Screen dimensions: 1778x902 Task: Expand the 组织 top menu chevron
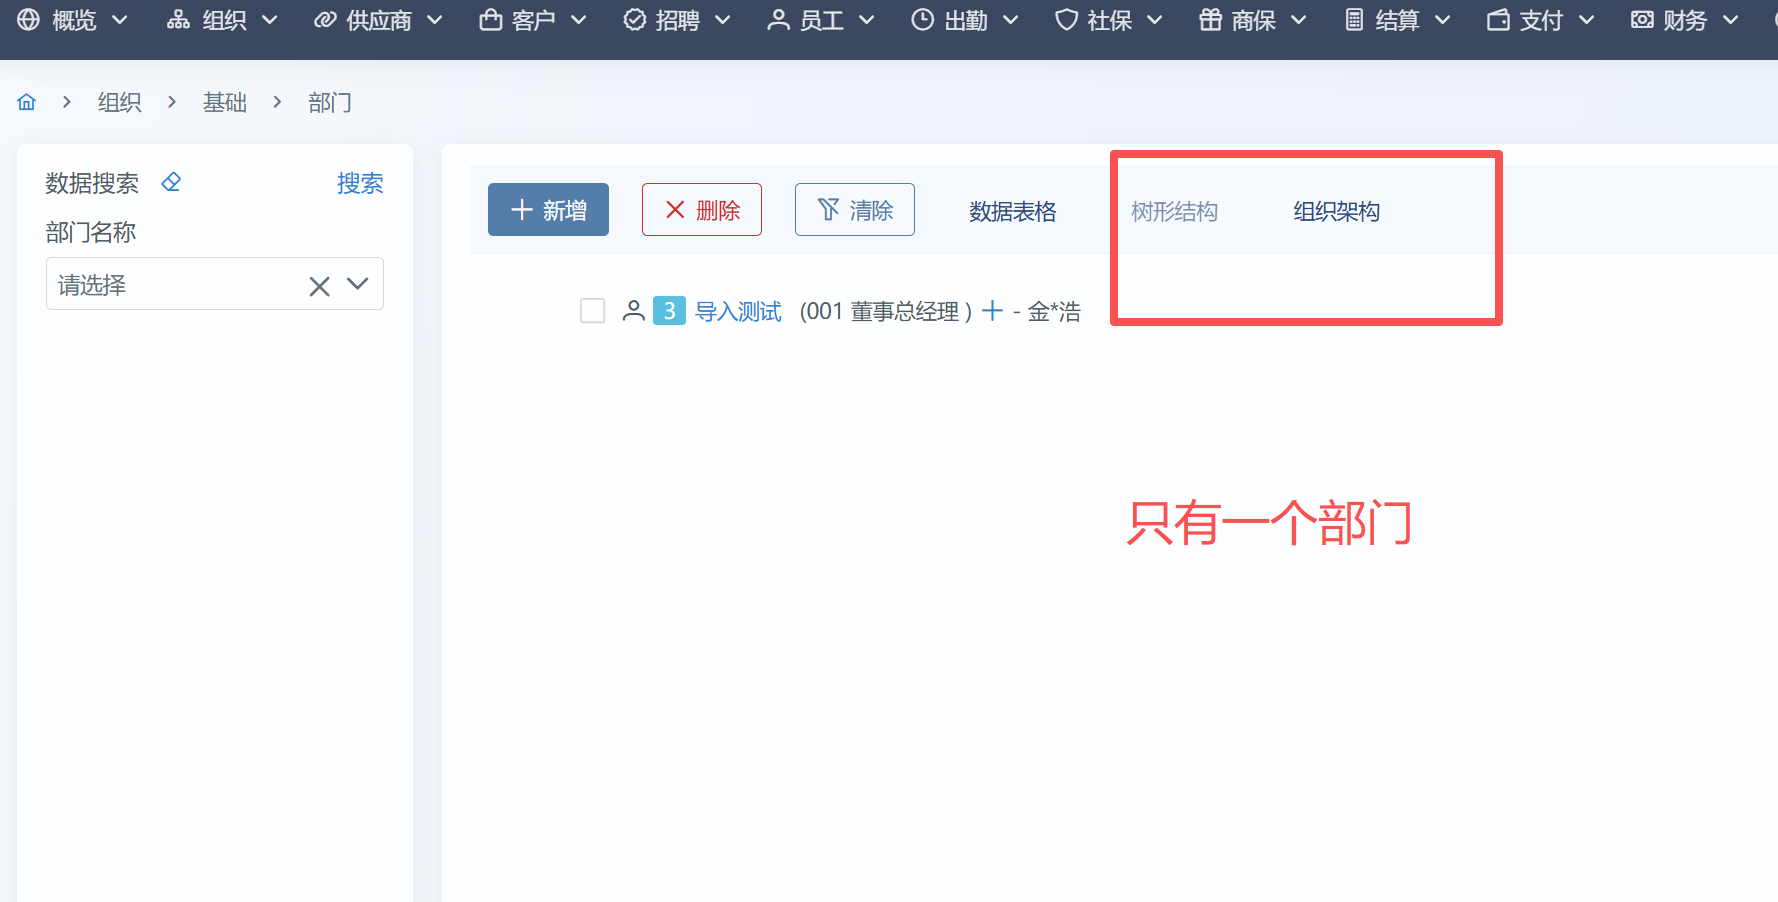pyautogui.click(x=270, y=20)
